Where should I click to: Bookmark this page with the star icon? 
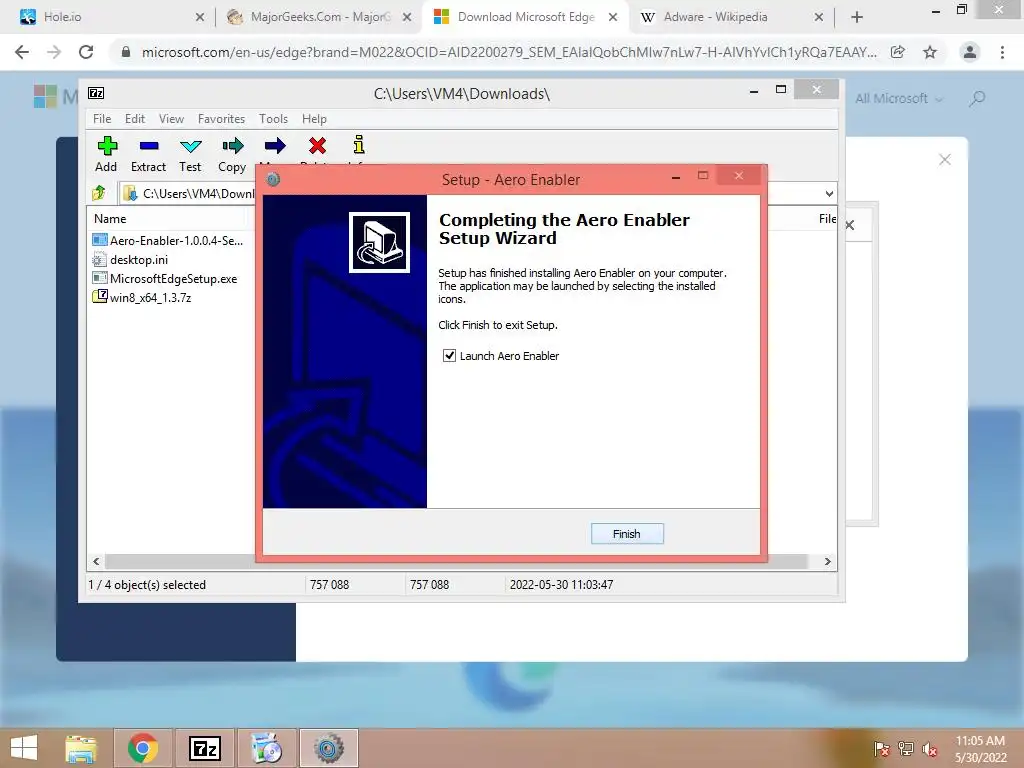[x=930, y=52]
